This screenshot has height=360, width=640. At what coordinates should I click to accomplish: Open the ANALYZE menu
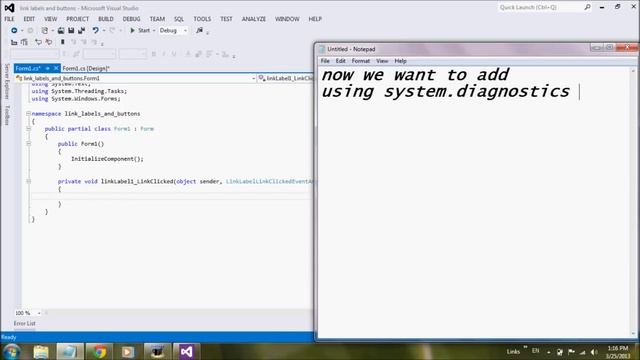[x=253, y=19]
